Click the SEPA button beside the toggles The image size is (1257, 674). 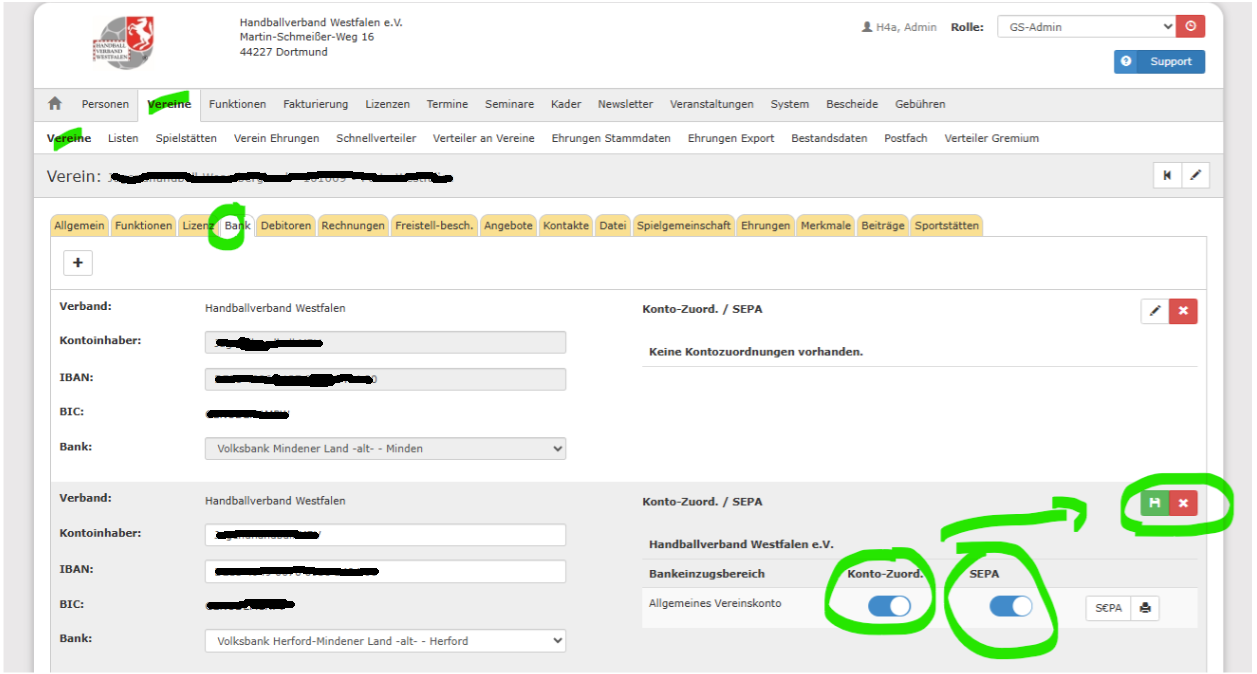tap(1108, 608)
